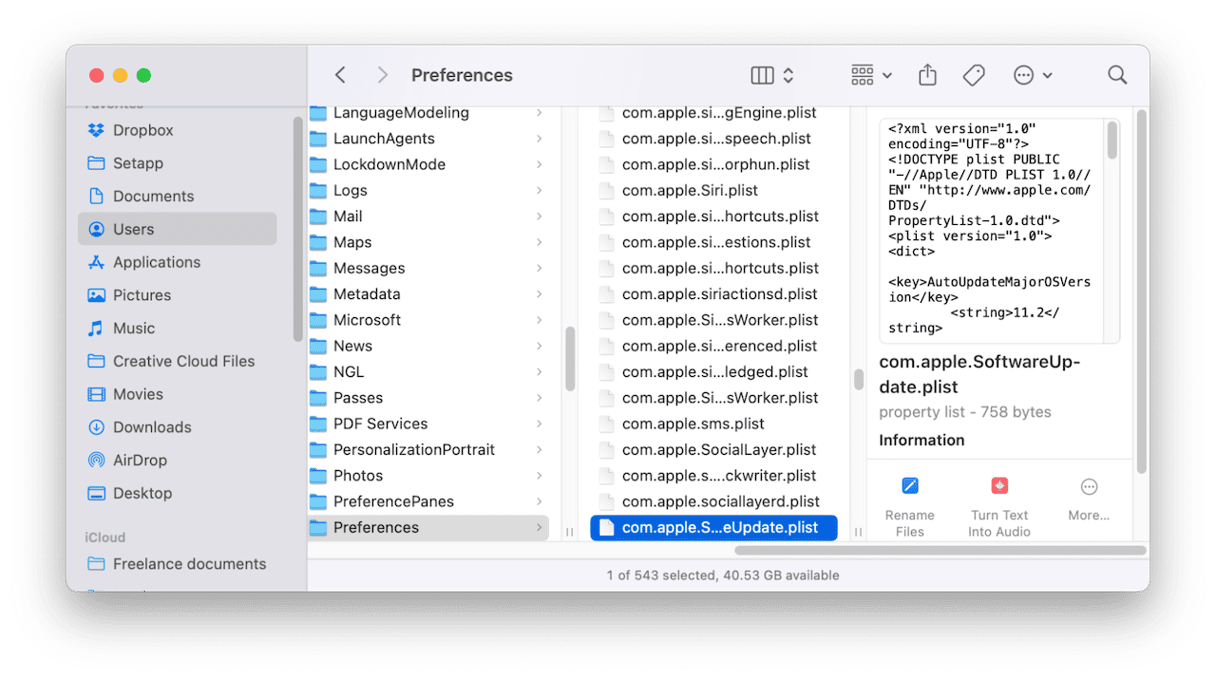Click the XML preview scrollbar
Screen dimensions: 1216x679
click(1112, 140)
